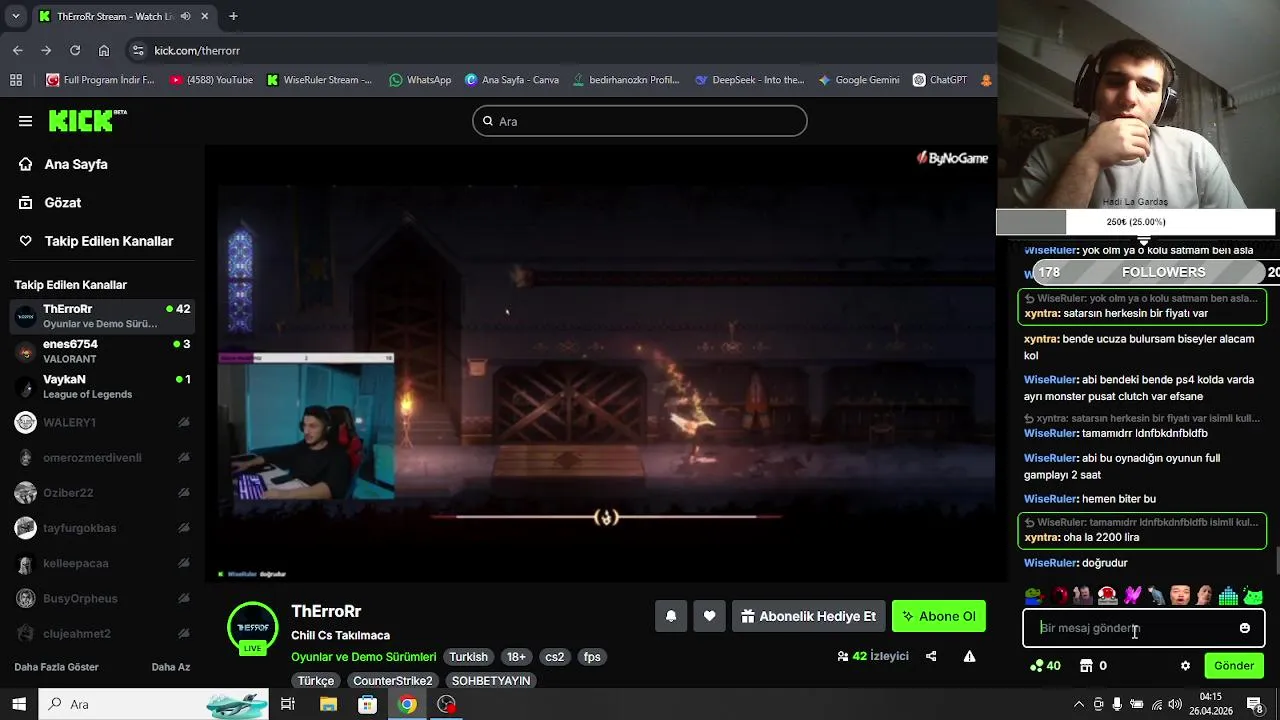Image resolution: width=1280 pixels, height=720 pixels.
Task: Show hidden system tray icons
Action: tap(1078, 704)
